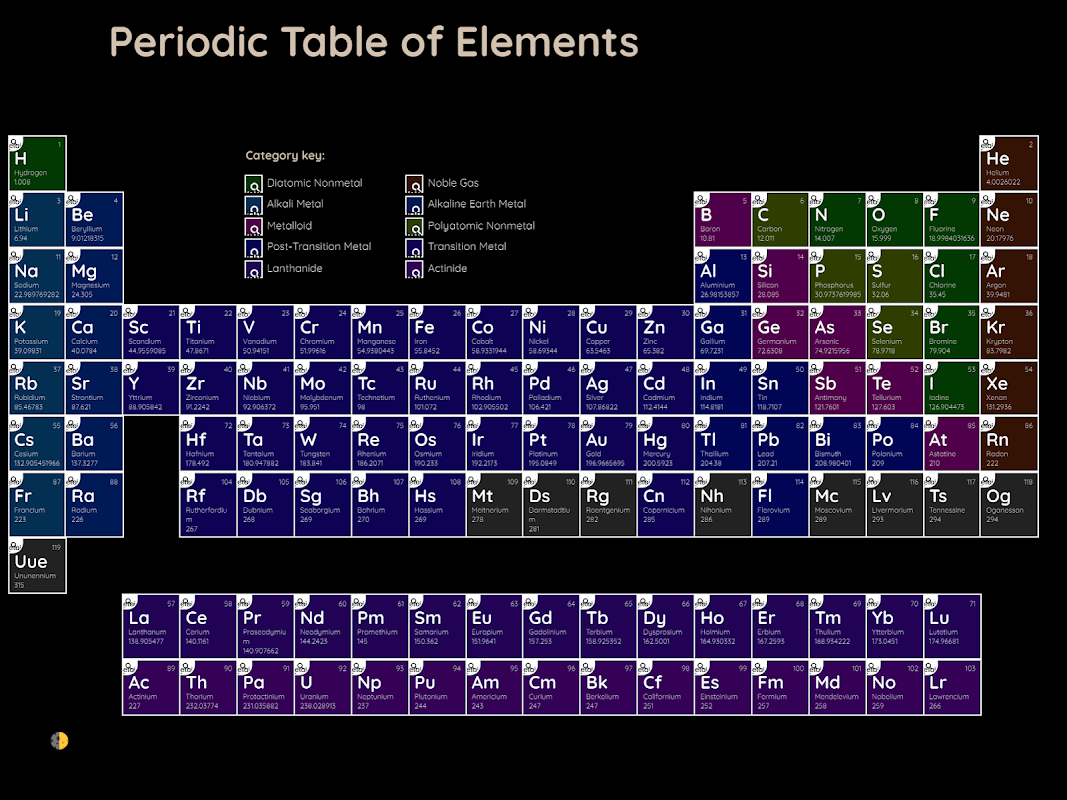This screenshot has width=1067, height=800.
Task: Click the corner details icon on Rutherfordium
Action: click(x=186, y=480)
